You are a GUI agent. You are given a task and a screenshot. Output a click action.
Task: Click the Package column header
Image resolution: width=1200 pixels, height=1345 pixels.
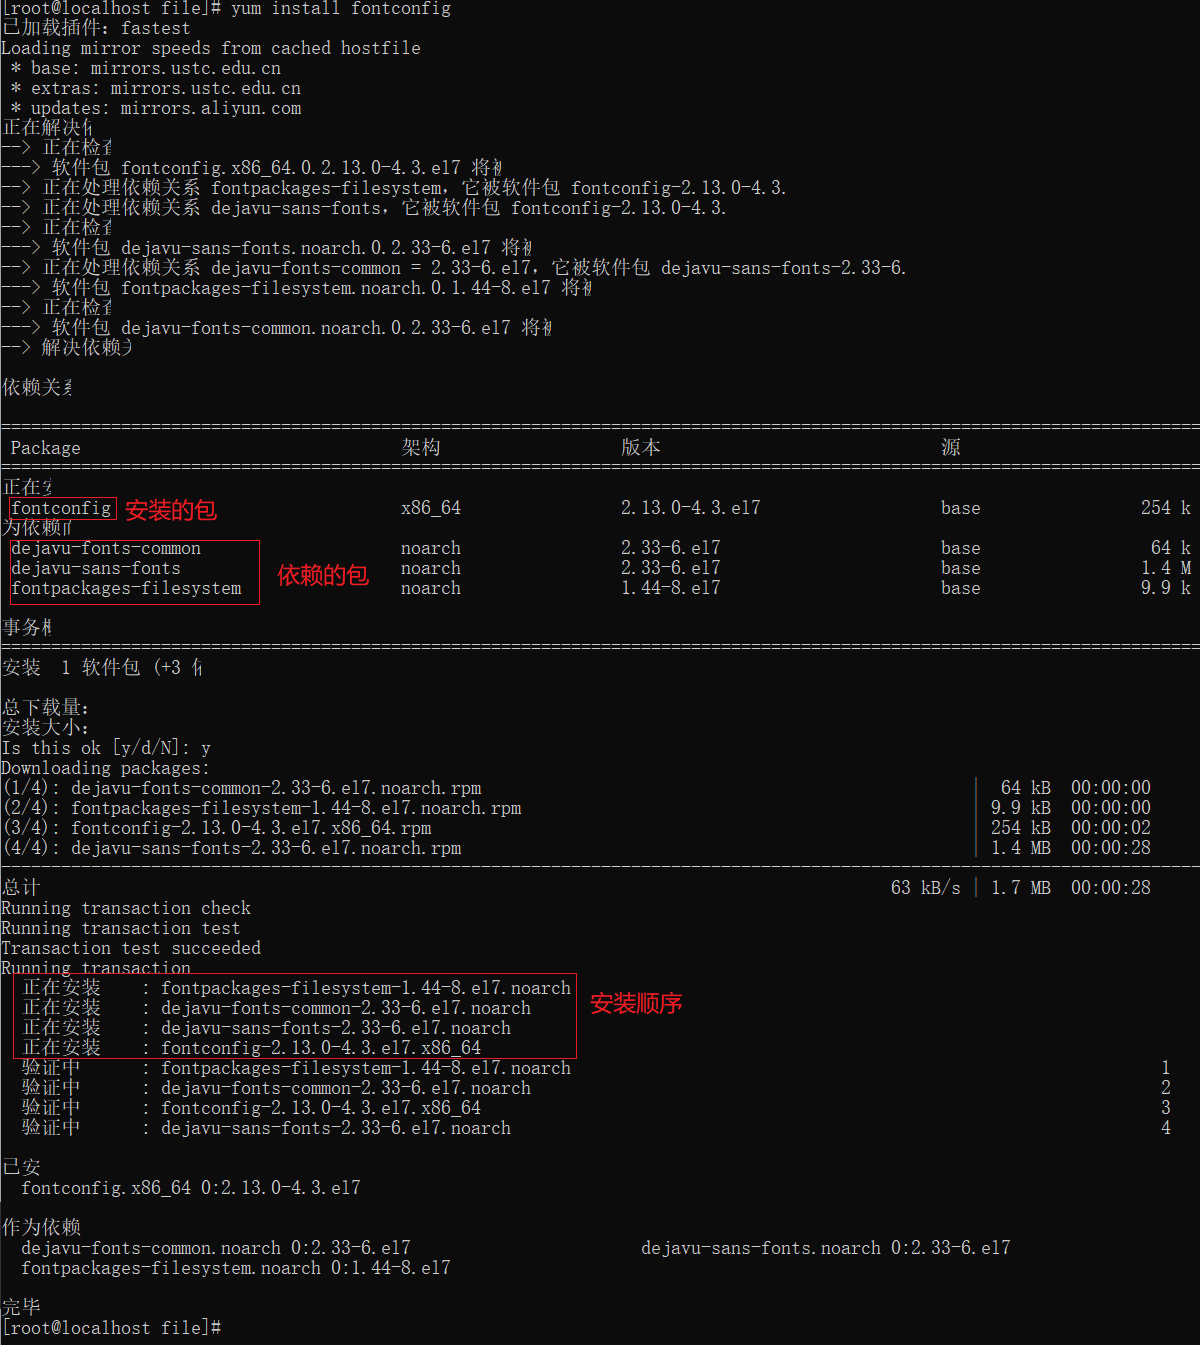click(x=45, y=447)
